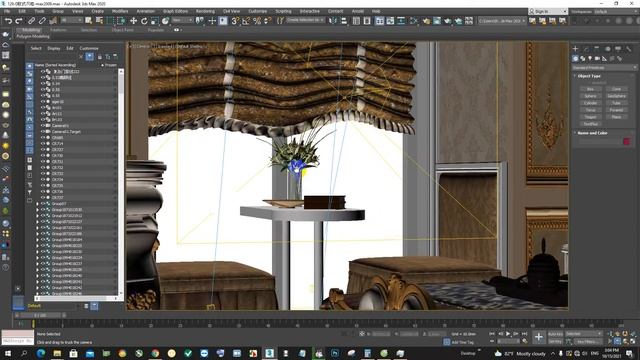Toggle Spinner Snap on the toolbar
Image resolution: width=640 pixels, height=360 pixels.
[x=267, y=21]
